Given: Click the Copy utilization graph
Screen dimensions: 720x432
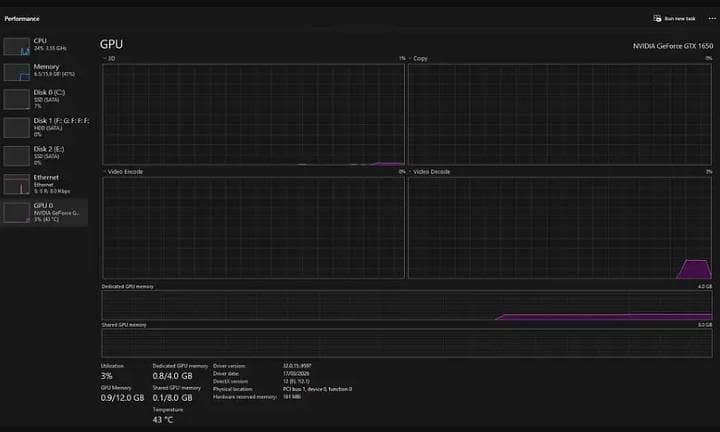Looking at the screenshot, I should point(560,114).
